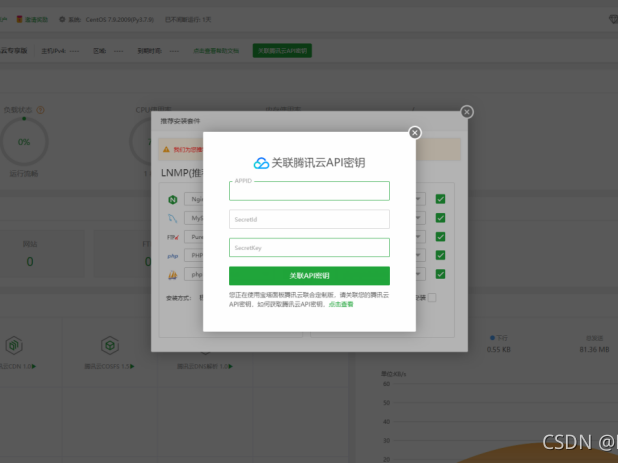This screenshot has height=464, width=618.
Task: Uncheck the Nginx row checkbox
Action: (440, 199)
